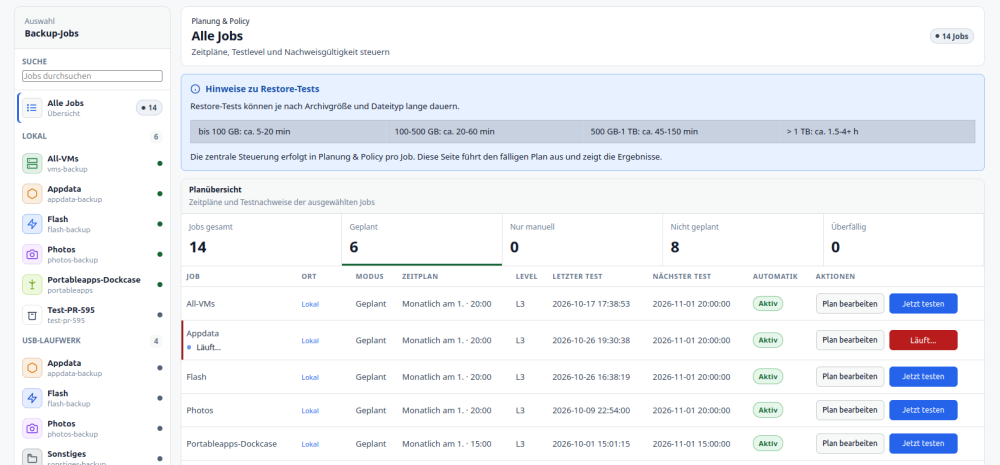The image size is (1000, 465).
Task: Select the All-VMs server icon under Lokal
Action: point(32,163)
